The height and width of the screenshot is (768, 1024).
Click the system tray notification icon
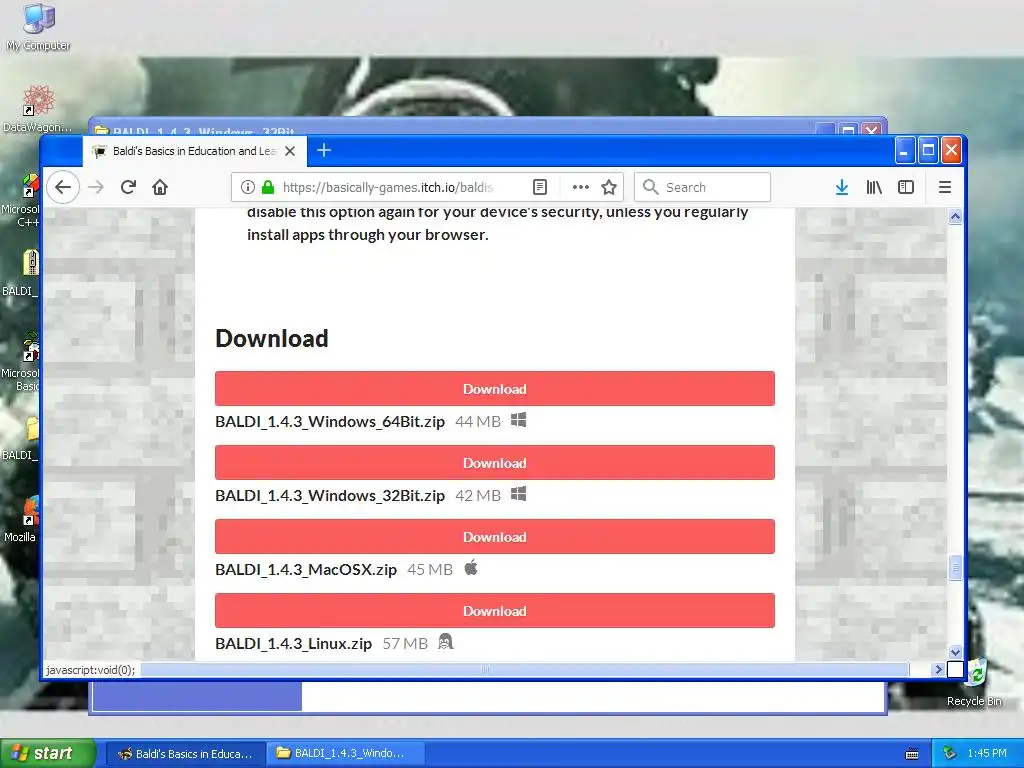(x=950, y=754)
